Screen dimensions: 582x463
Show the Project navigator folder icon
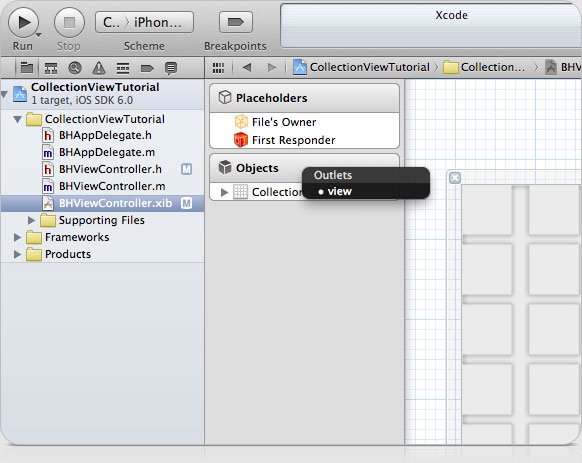(27, 68)
